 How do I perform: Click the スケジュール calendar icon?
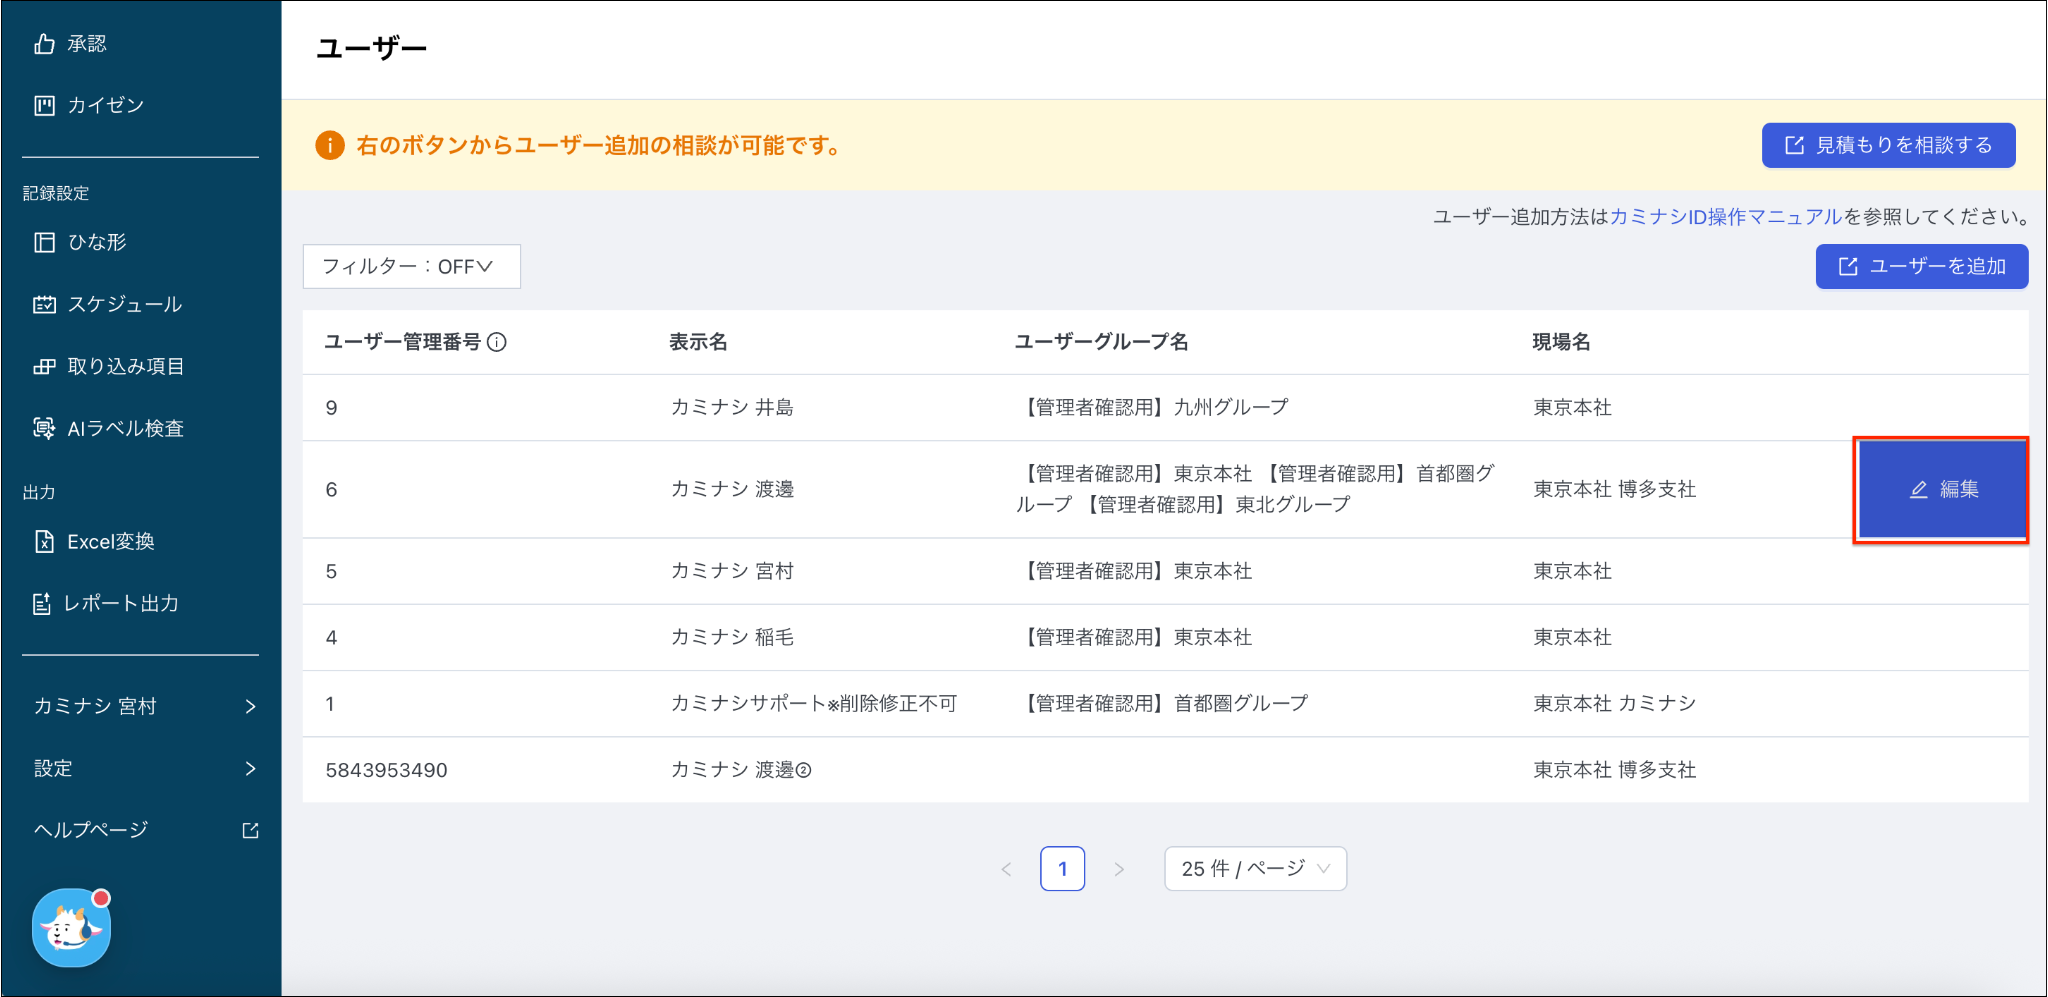(x=44, y=305)
